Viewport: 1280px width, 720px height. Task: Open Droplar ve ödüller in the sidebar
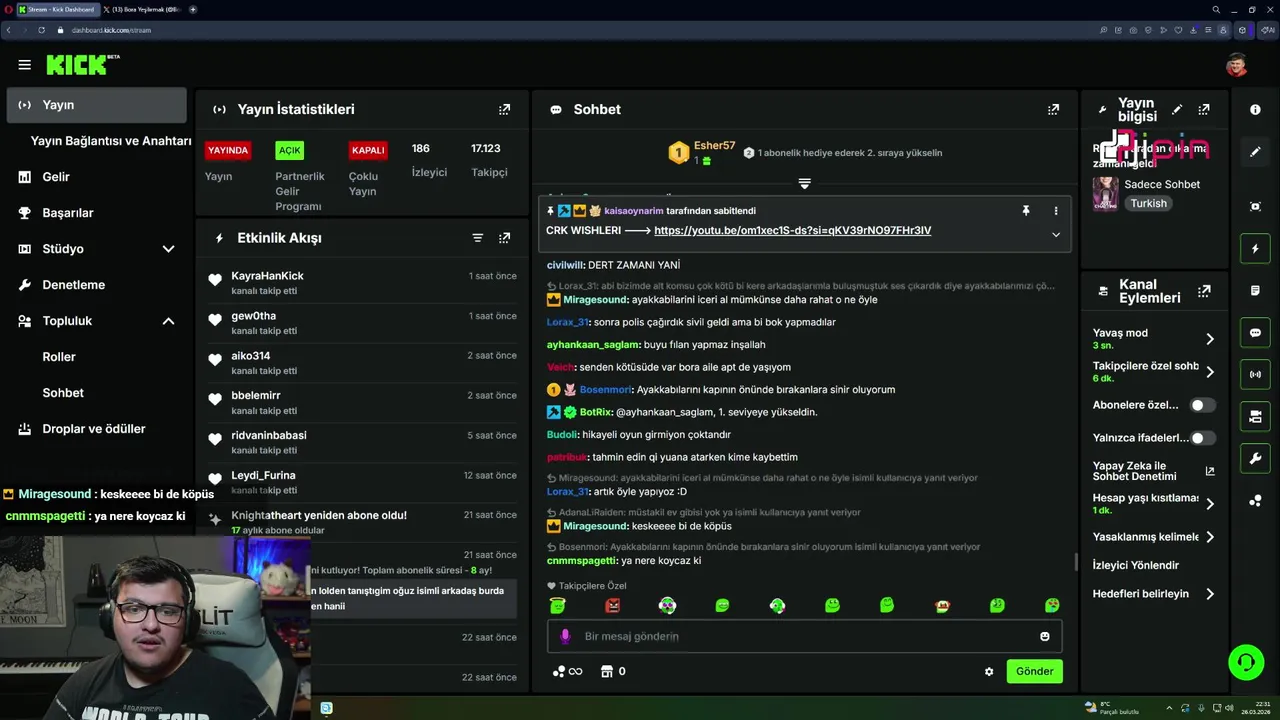point(96,429)
